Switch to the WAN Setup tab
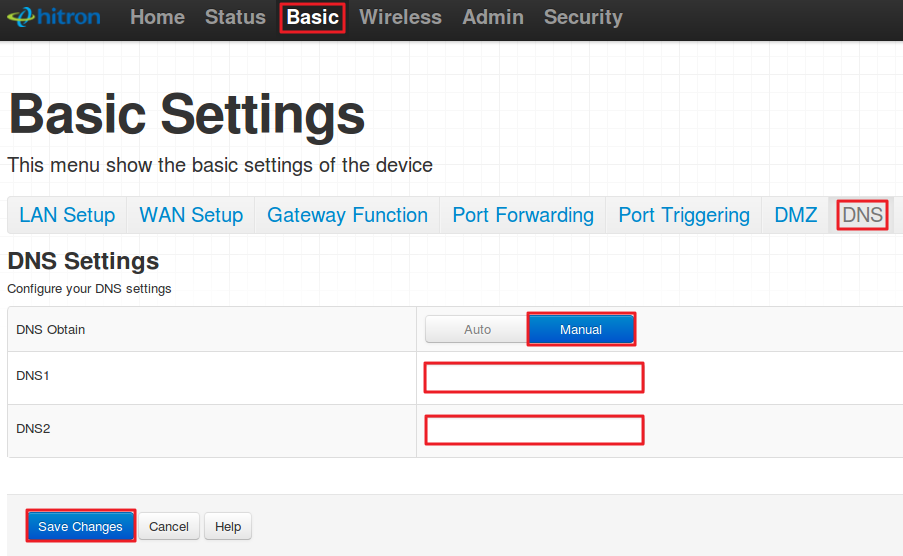Screen dimensions: 903x556 [191, 215]
